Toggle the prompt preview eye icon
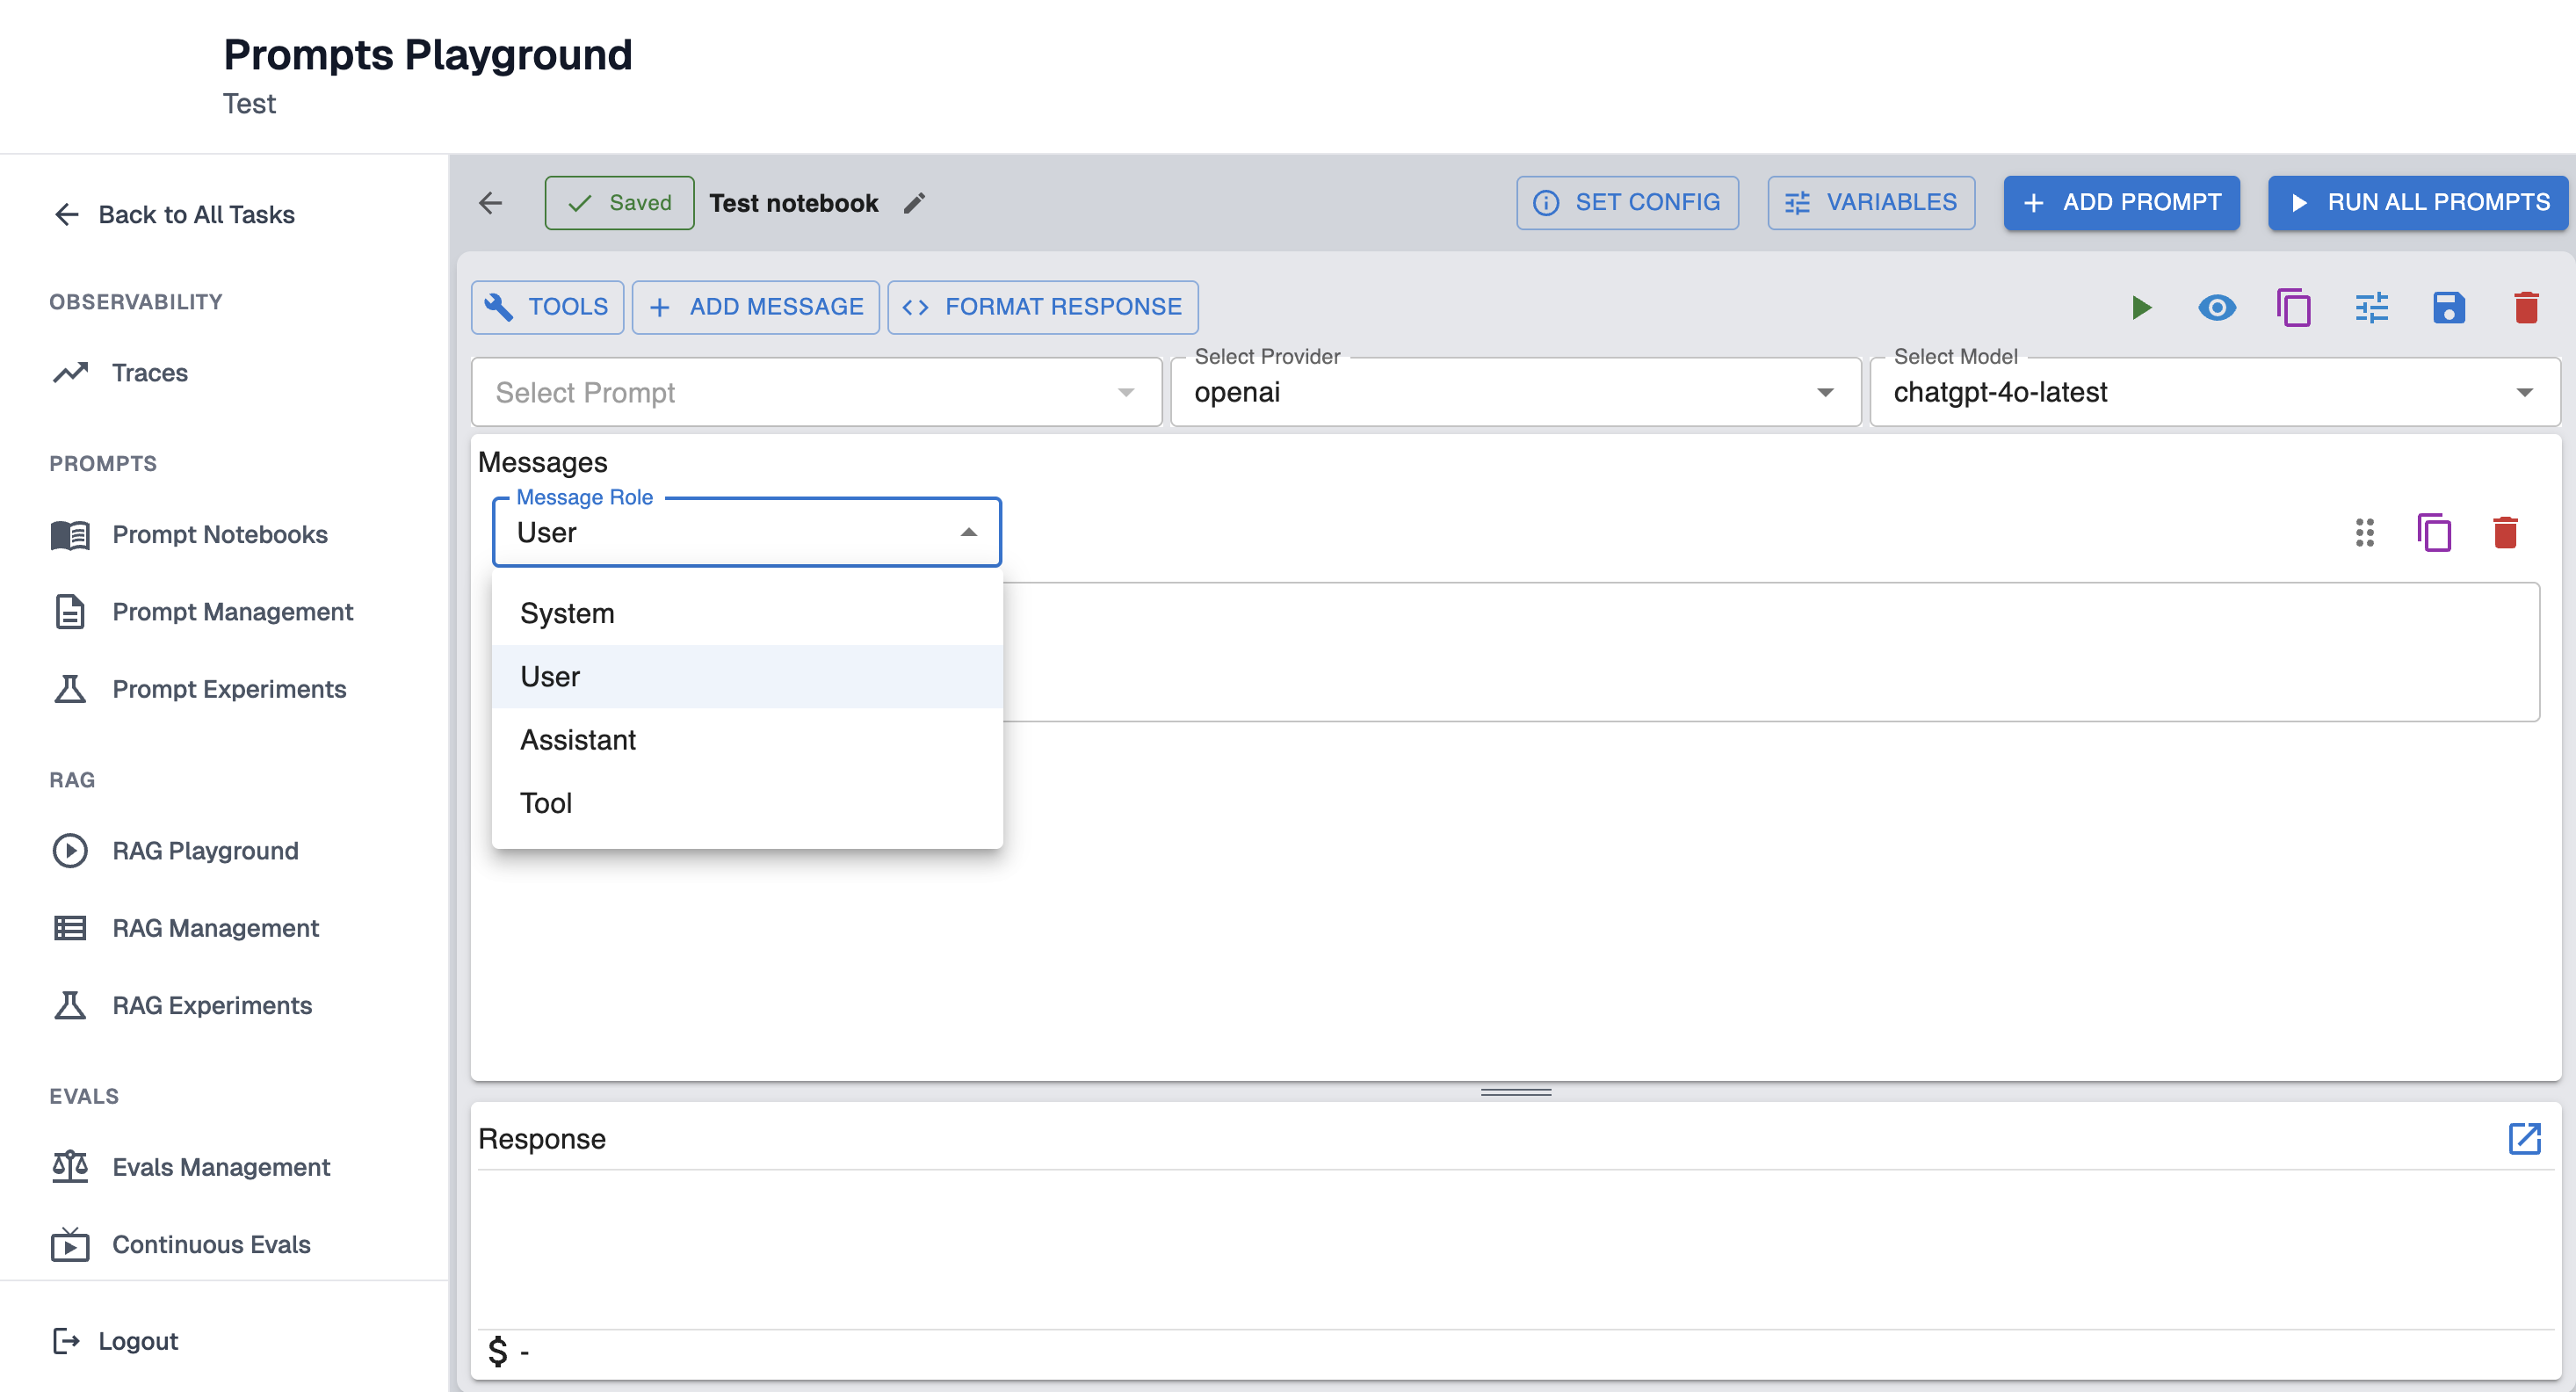 tap(2216, 307)
